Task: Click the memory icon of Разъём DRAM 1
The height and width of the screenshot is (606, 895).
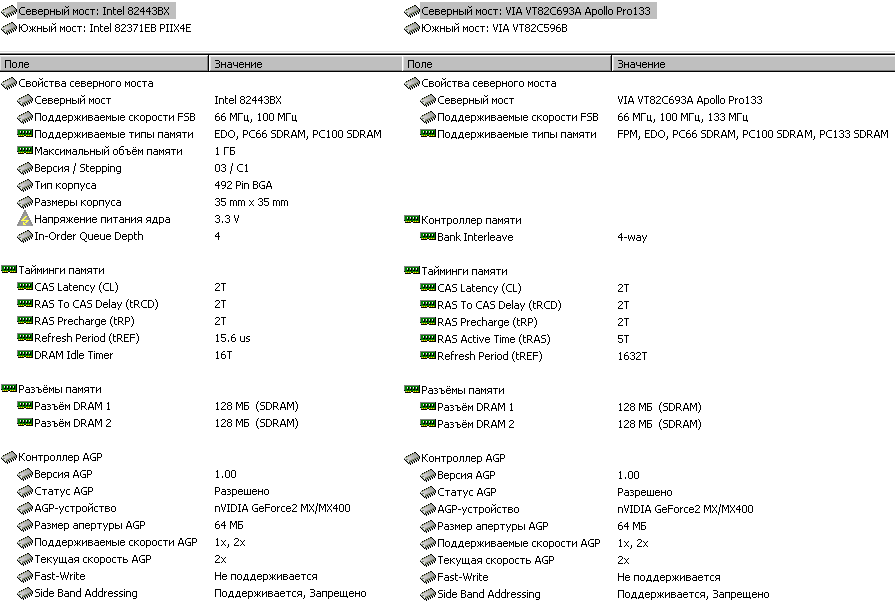Action: click(x=25, y=406)
